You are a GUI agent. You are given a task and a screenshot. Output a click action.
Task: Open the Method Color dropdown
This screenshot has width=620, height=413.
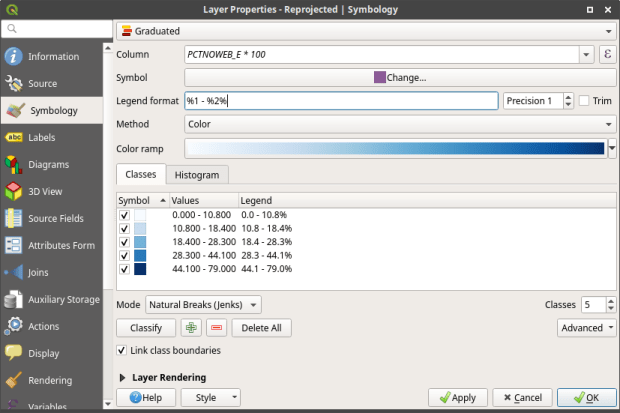pyautogui.click(x=400, y=124)
